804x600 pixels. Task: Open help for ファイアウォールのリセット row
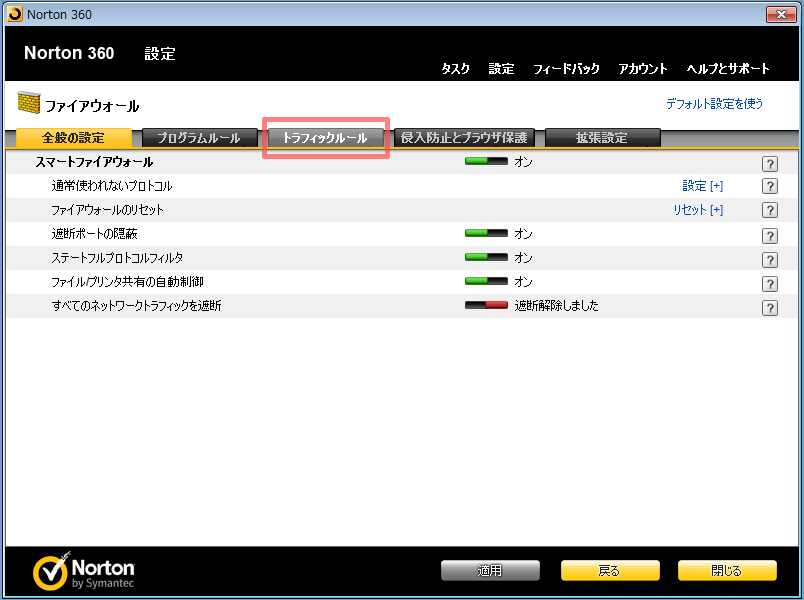770,210
